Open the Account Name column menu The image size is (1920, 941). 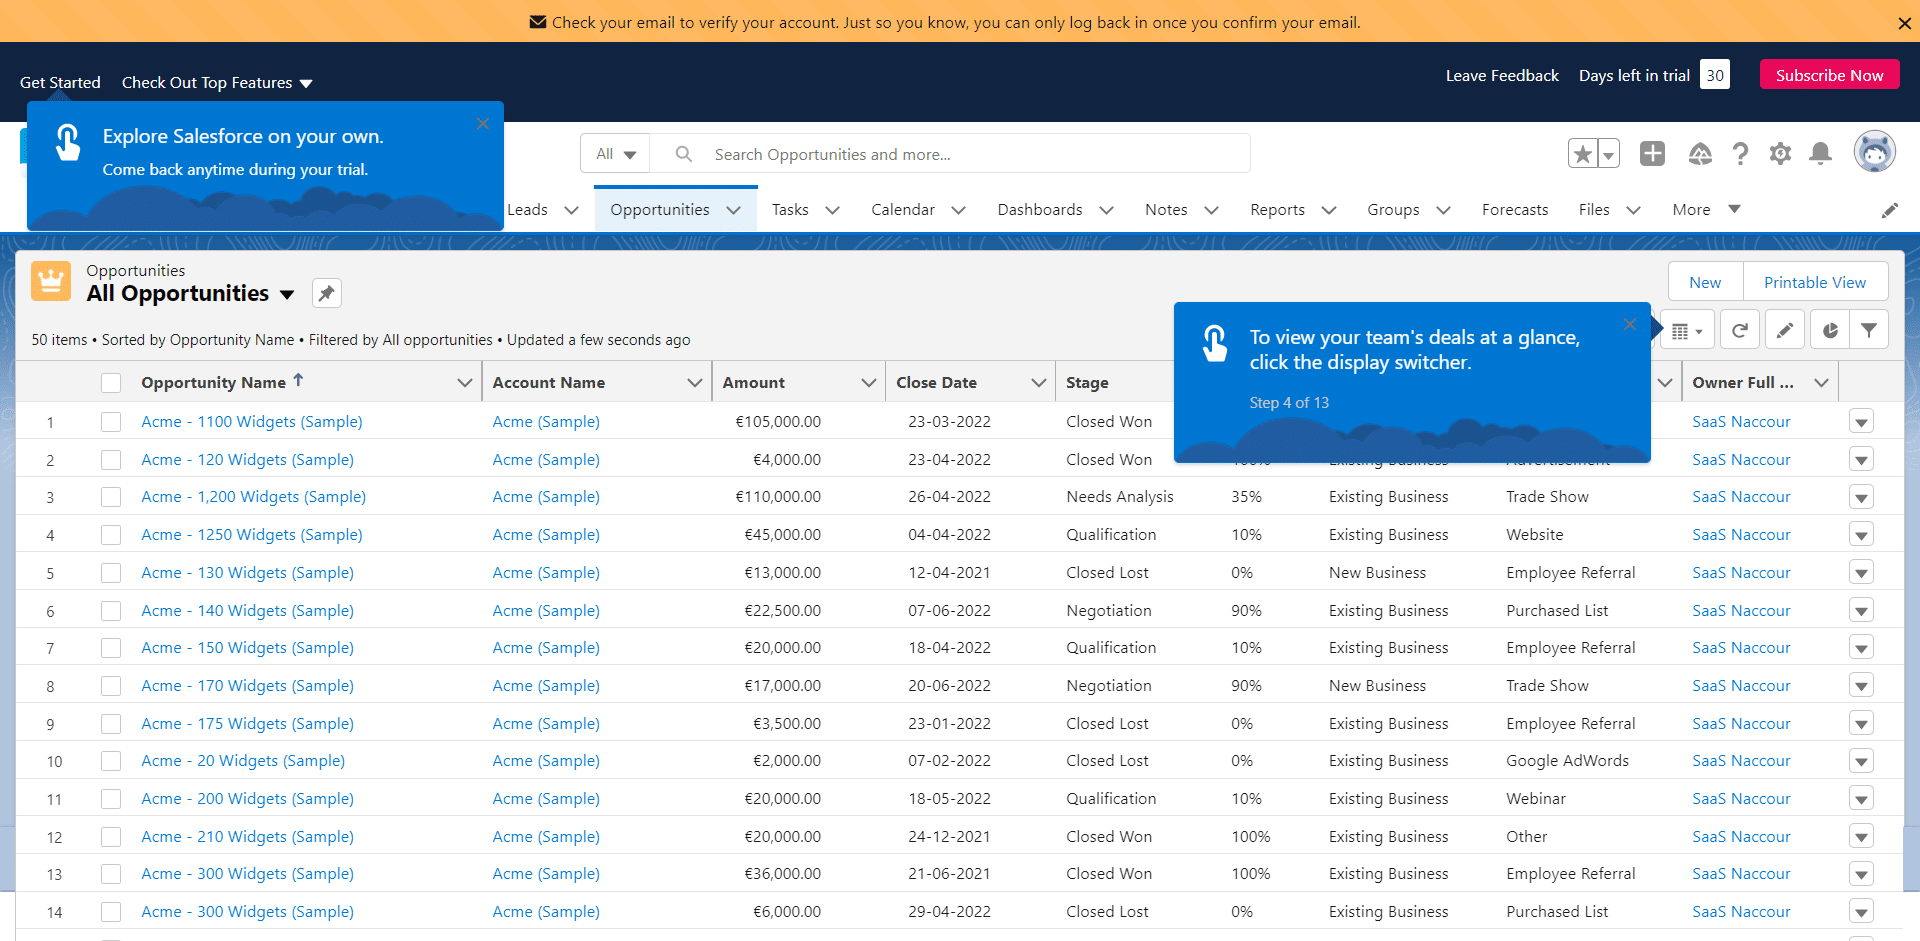point(694,383)
